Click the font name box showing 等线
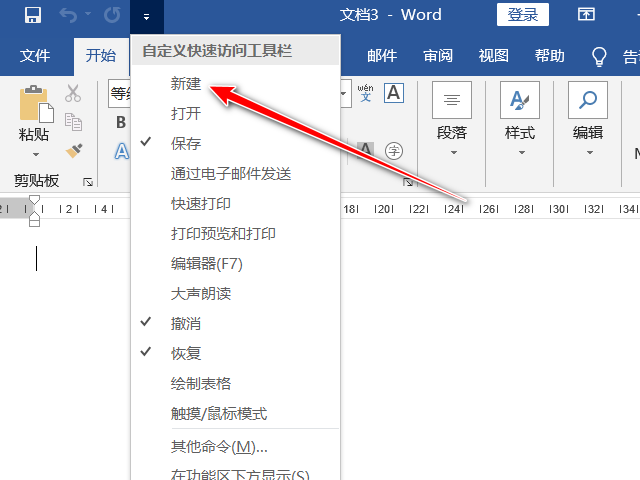Screen dimensions: 640x480 (119, 93)
